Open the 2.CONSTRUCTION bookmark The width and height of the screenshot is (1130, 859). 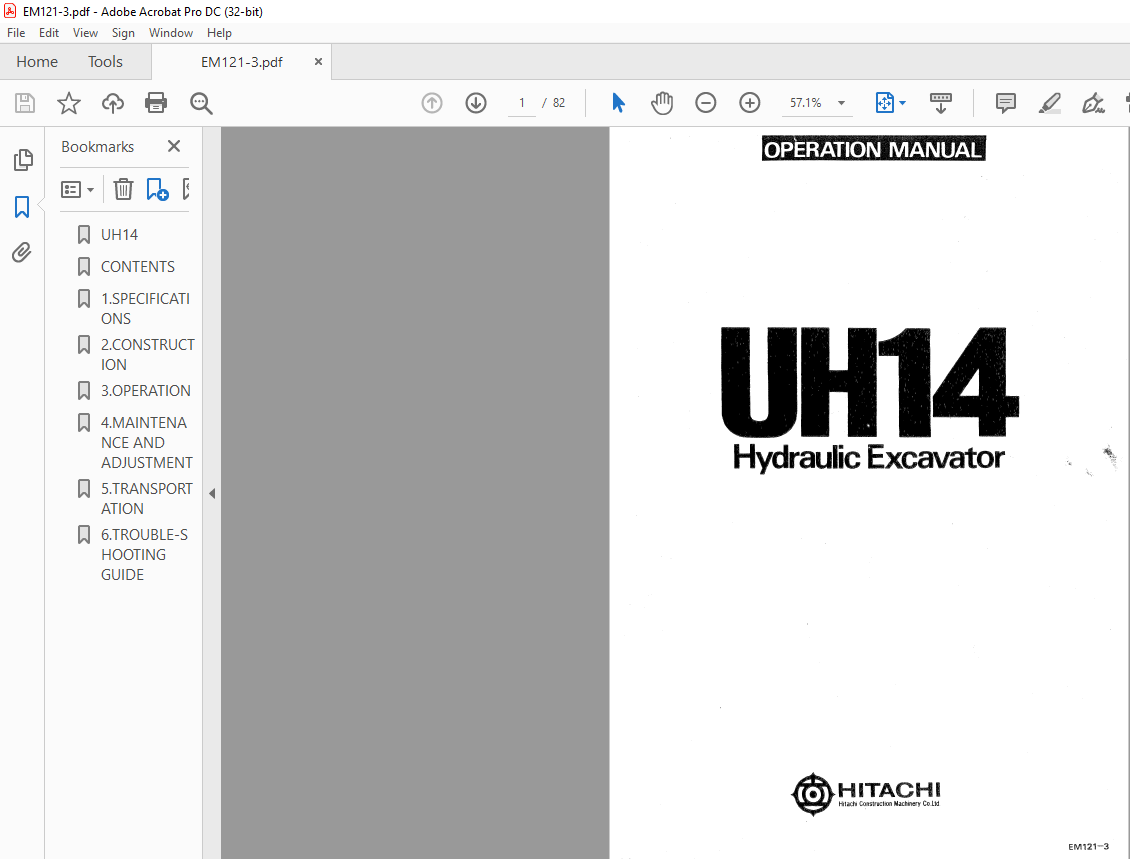point(147,355)
